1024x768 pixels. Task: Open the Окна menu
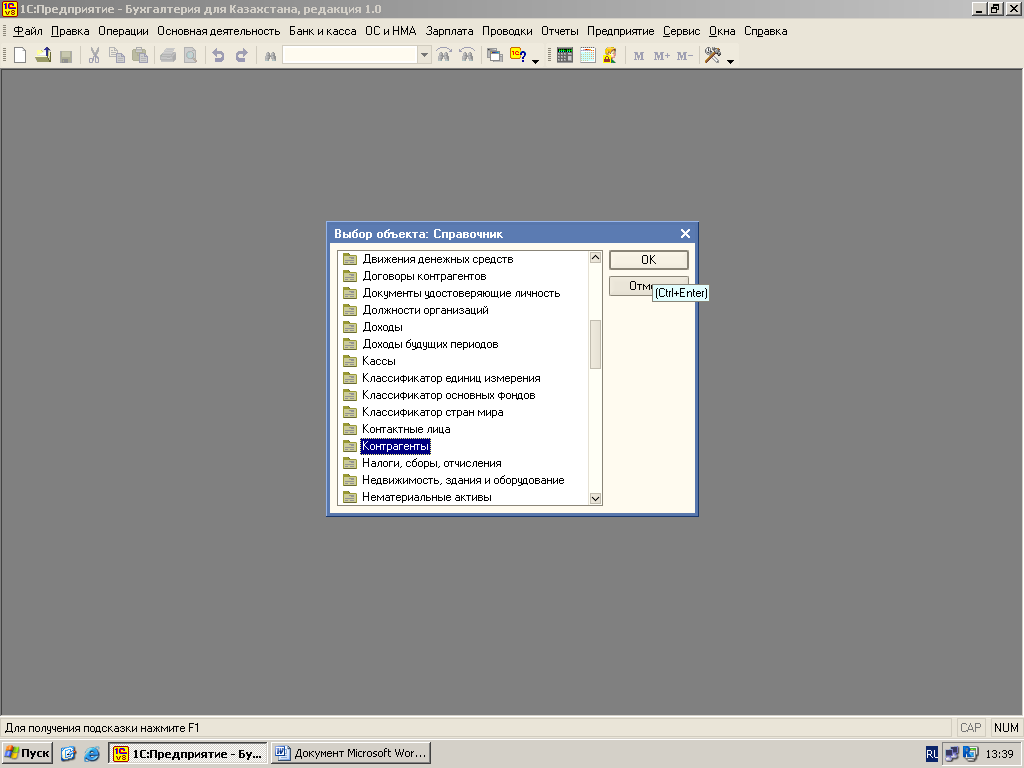point(722,31)
